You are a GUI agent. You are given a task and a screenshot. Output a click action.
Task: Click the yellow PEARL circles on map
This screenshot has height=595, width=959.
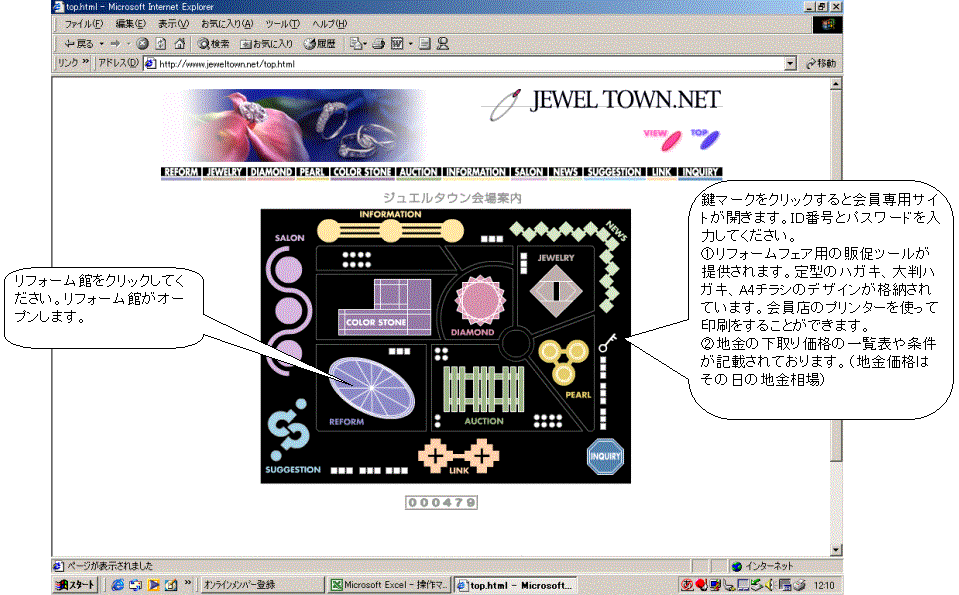(563, 361)
